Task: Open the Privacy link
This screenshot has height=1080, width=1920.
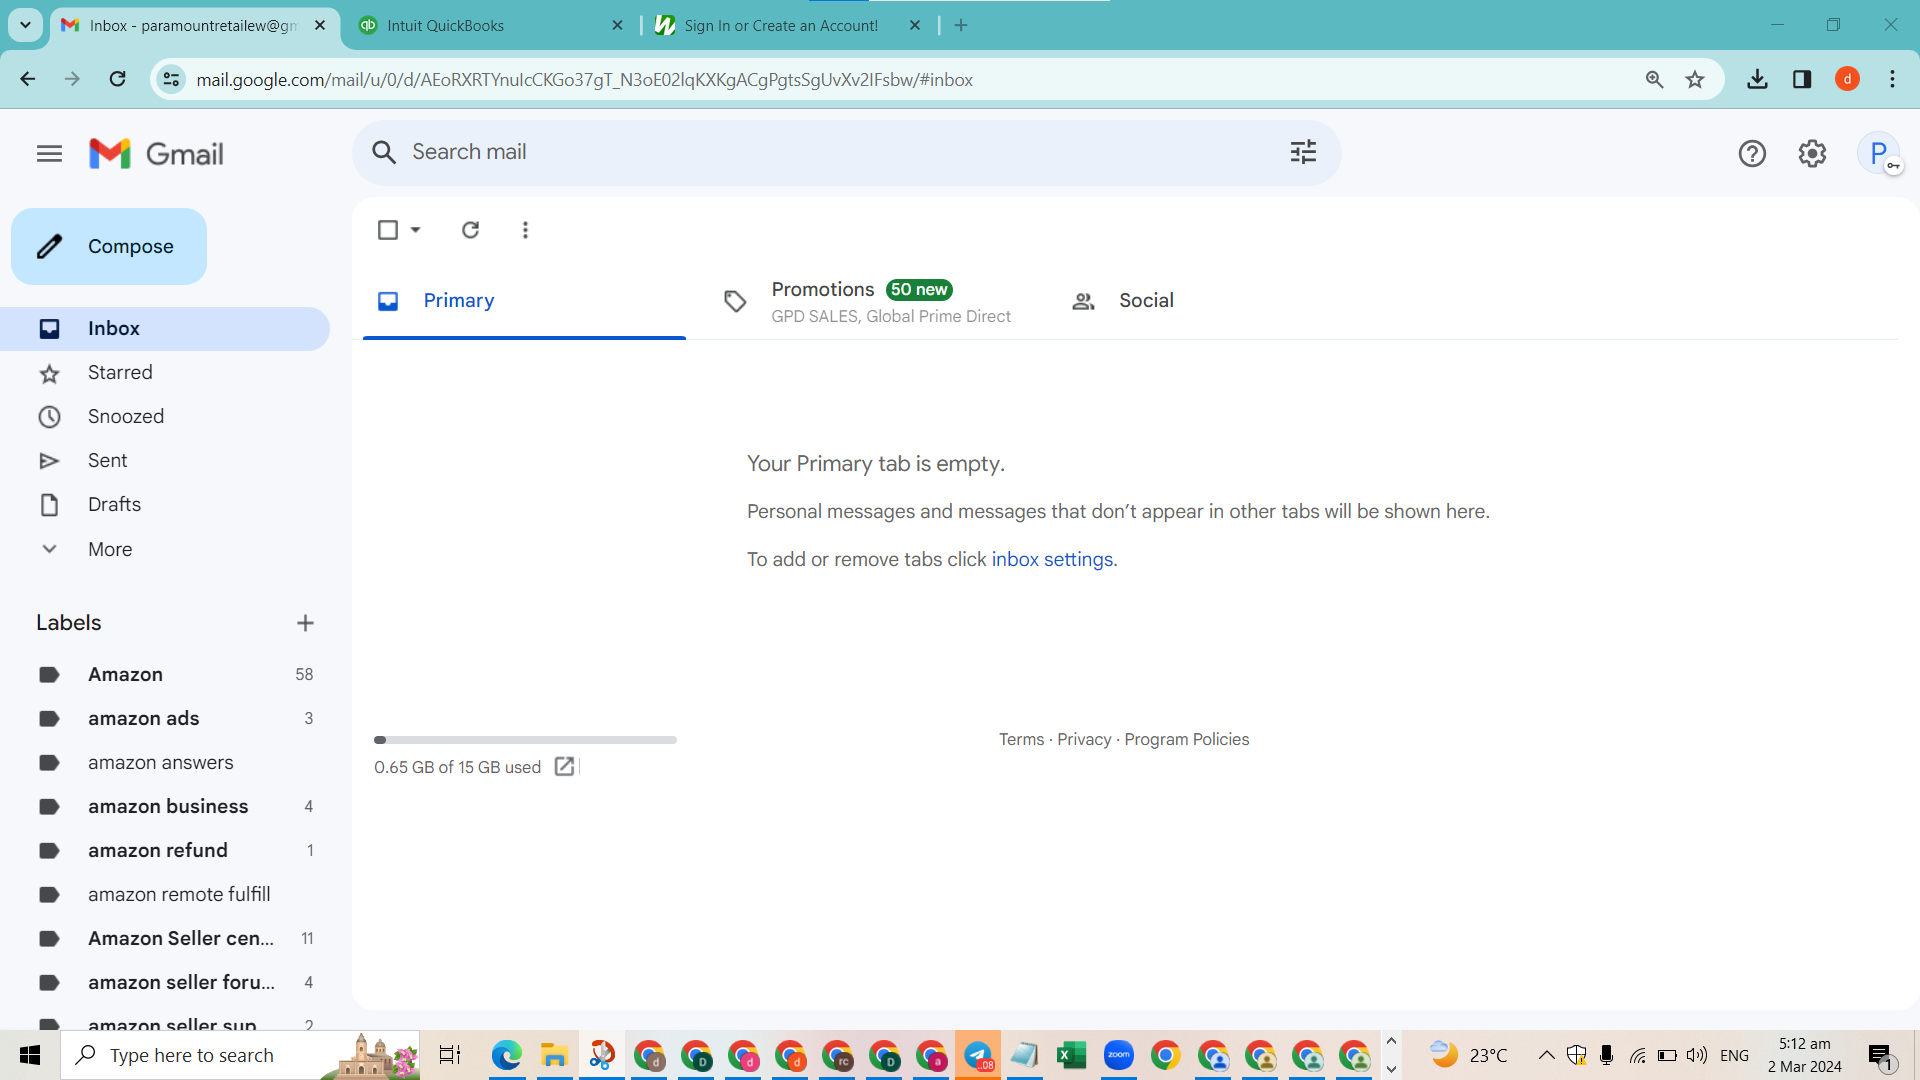Action: click(1084, 739)
